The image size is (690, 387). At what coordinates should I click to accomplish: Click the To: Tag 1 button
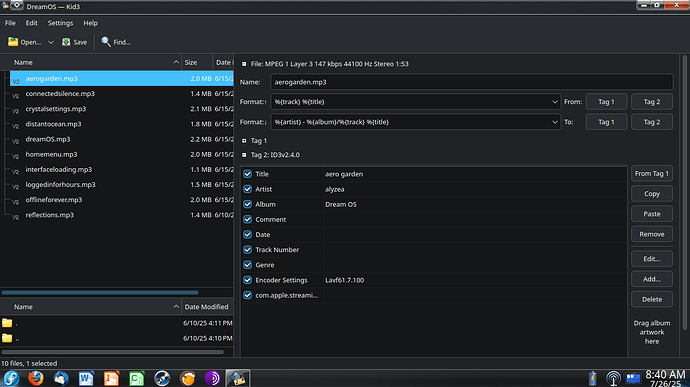pos(606,122)
